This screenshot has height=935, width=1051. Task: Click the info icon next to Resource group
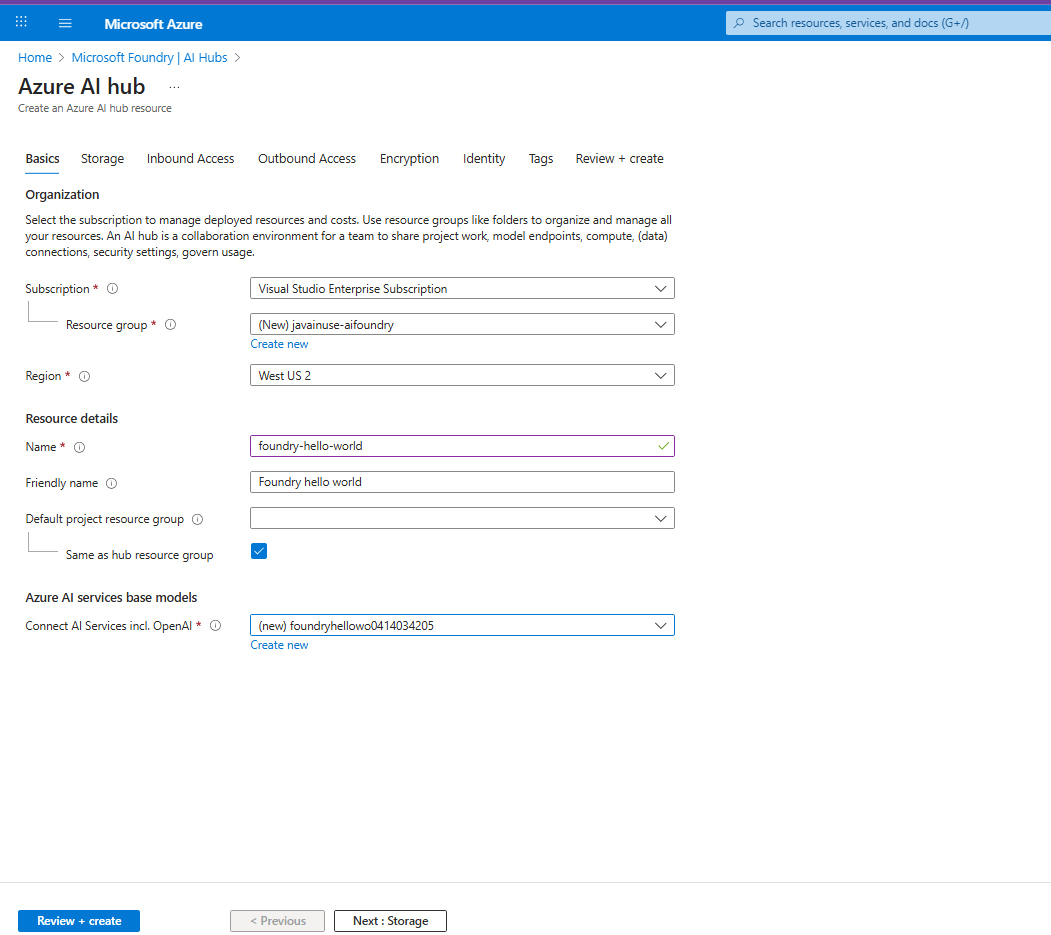(170, 324)
